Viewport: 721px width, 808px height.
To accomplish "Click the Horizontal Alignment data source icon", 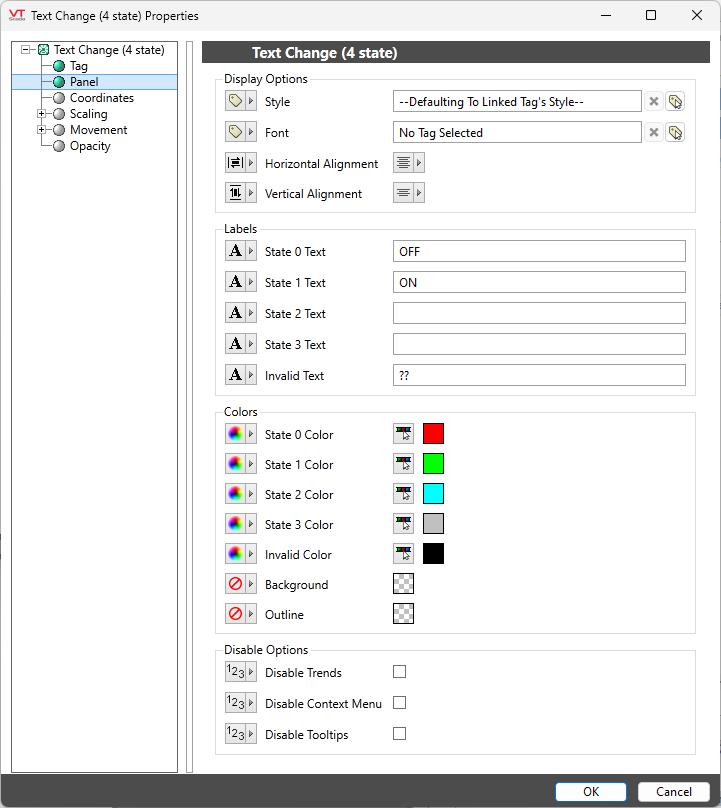I will (x=236, y=164).
